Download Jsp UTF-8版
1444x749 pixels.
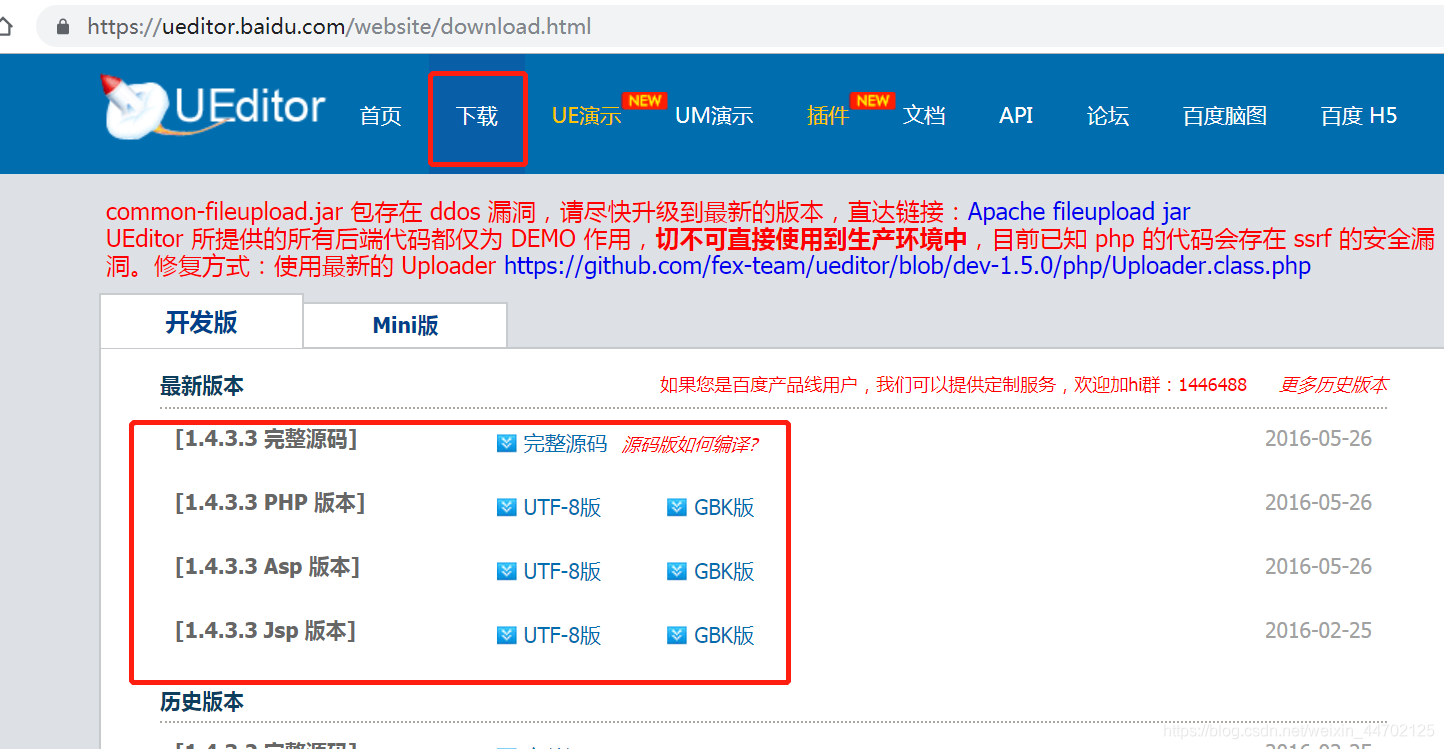[x=562, y=636]
